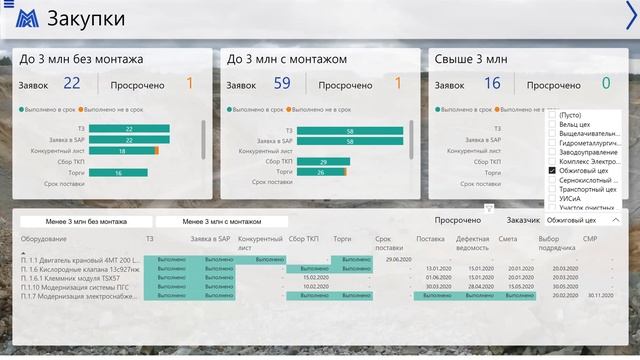Sort by Выбор подрядчика column header
640x360 pixels.
coord(557,243)
